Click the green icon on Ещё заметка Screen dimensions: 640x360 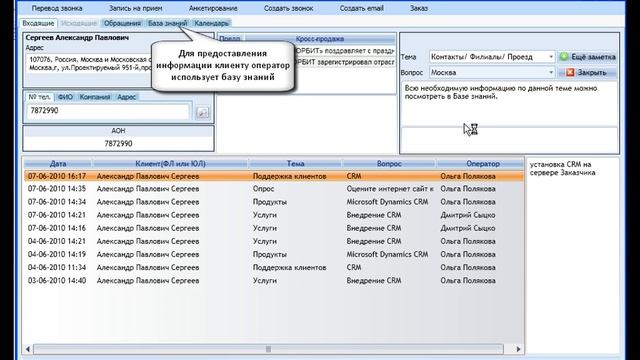564,57
